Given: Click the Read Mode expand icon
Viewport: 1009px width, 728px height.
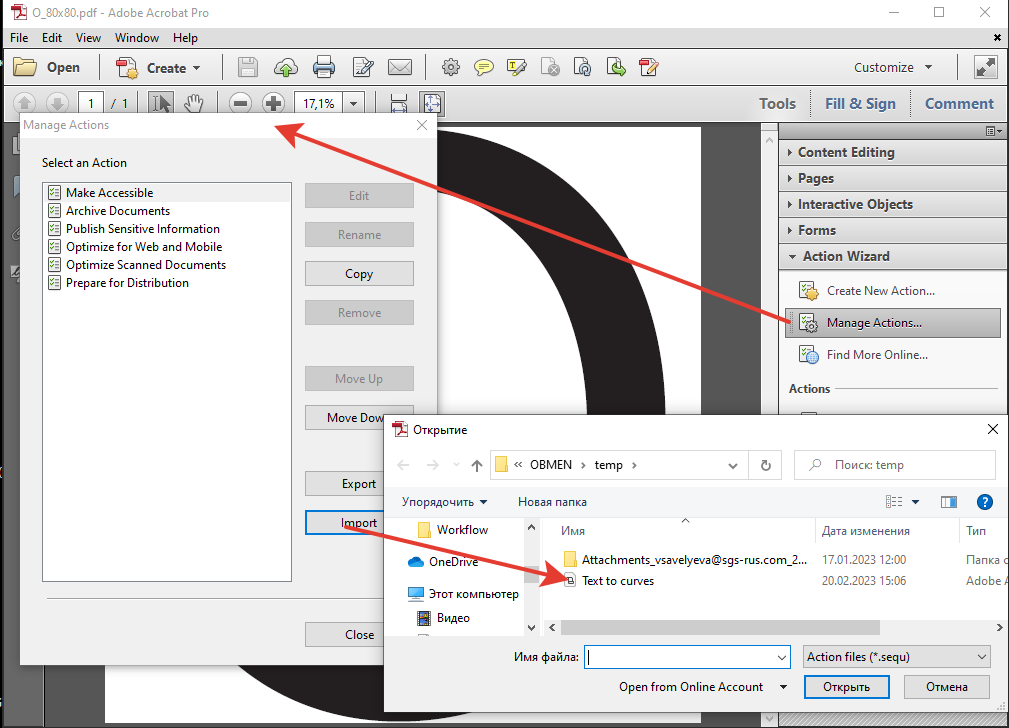Looking at the screenshot, I should tap(985, 67).
